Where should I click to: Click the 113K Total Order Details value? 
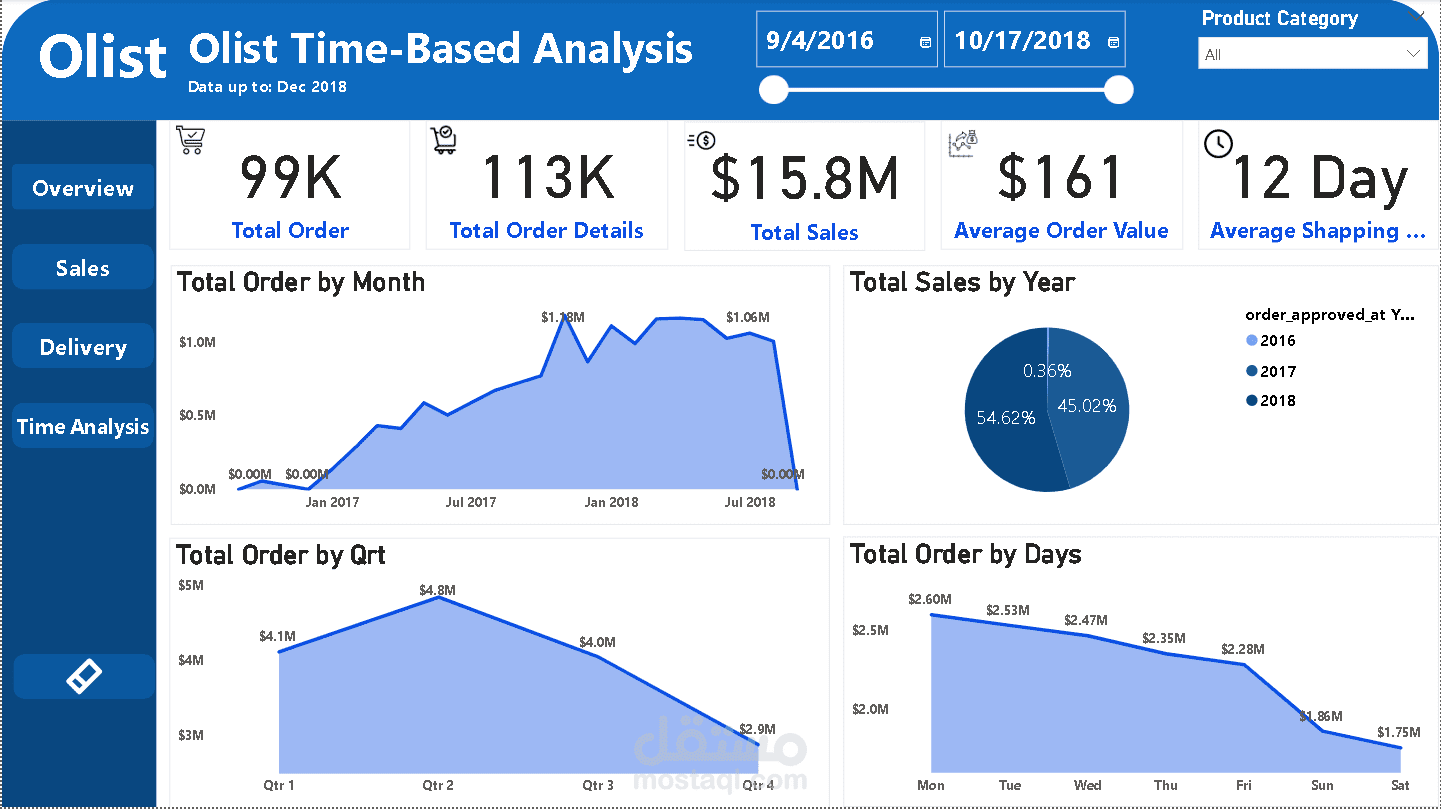[x=547, y=177]
